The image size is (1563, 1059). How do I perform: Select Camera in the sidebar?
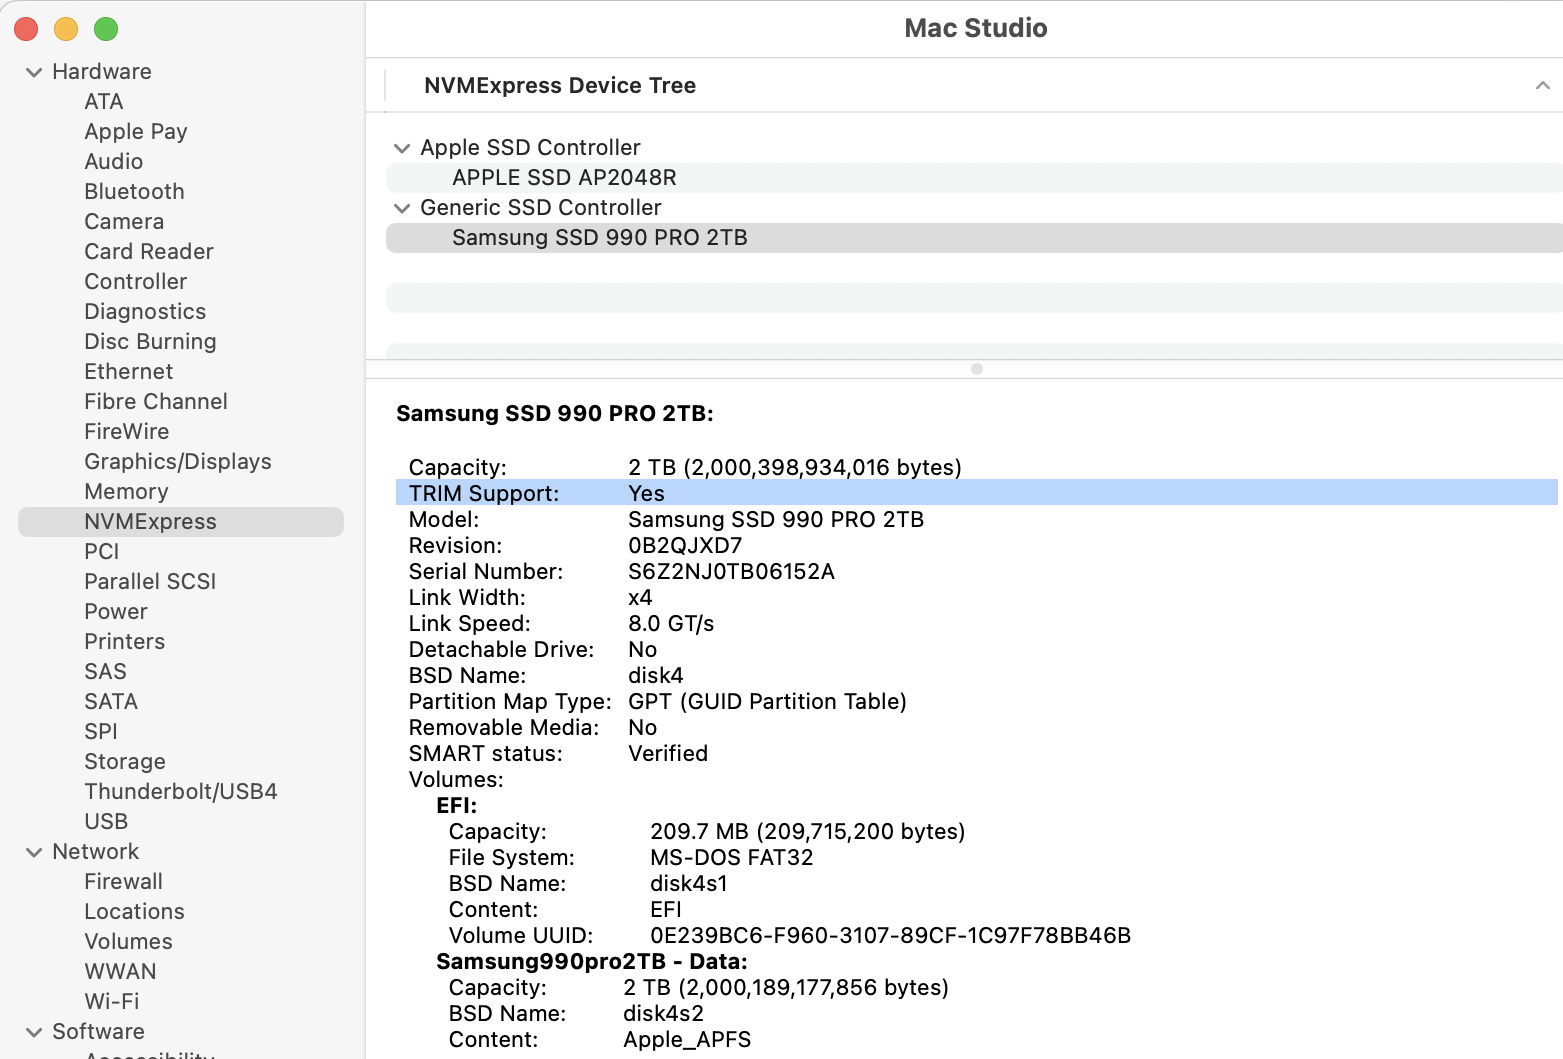point(124,222)
